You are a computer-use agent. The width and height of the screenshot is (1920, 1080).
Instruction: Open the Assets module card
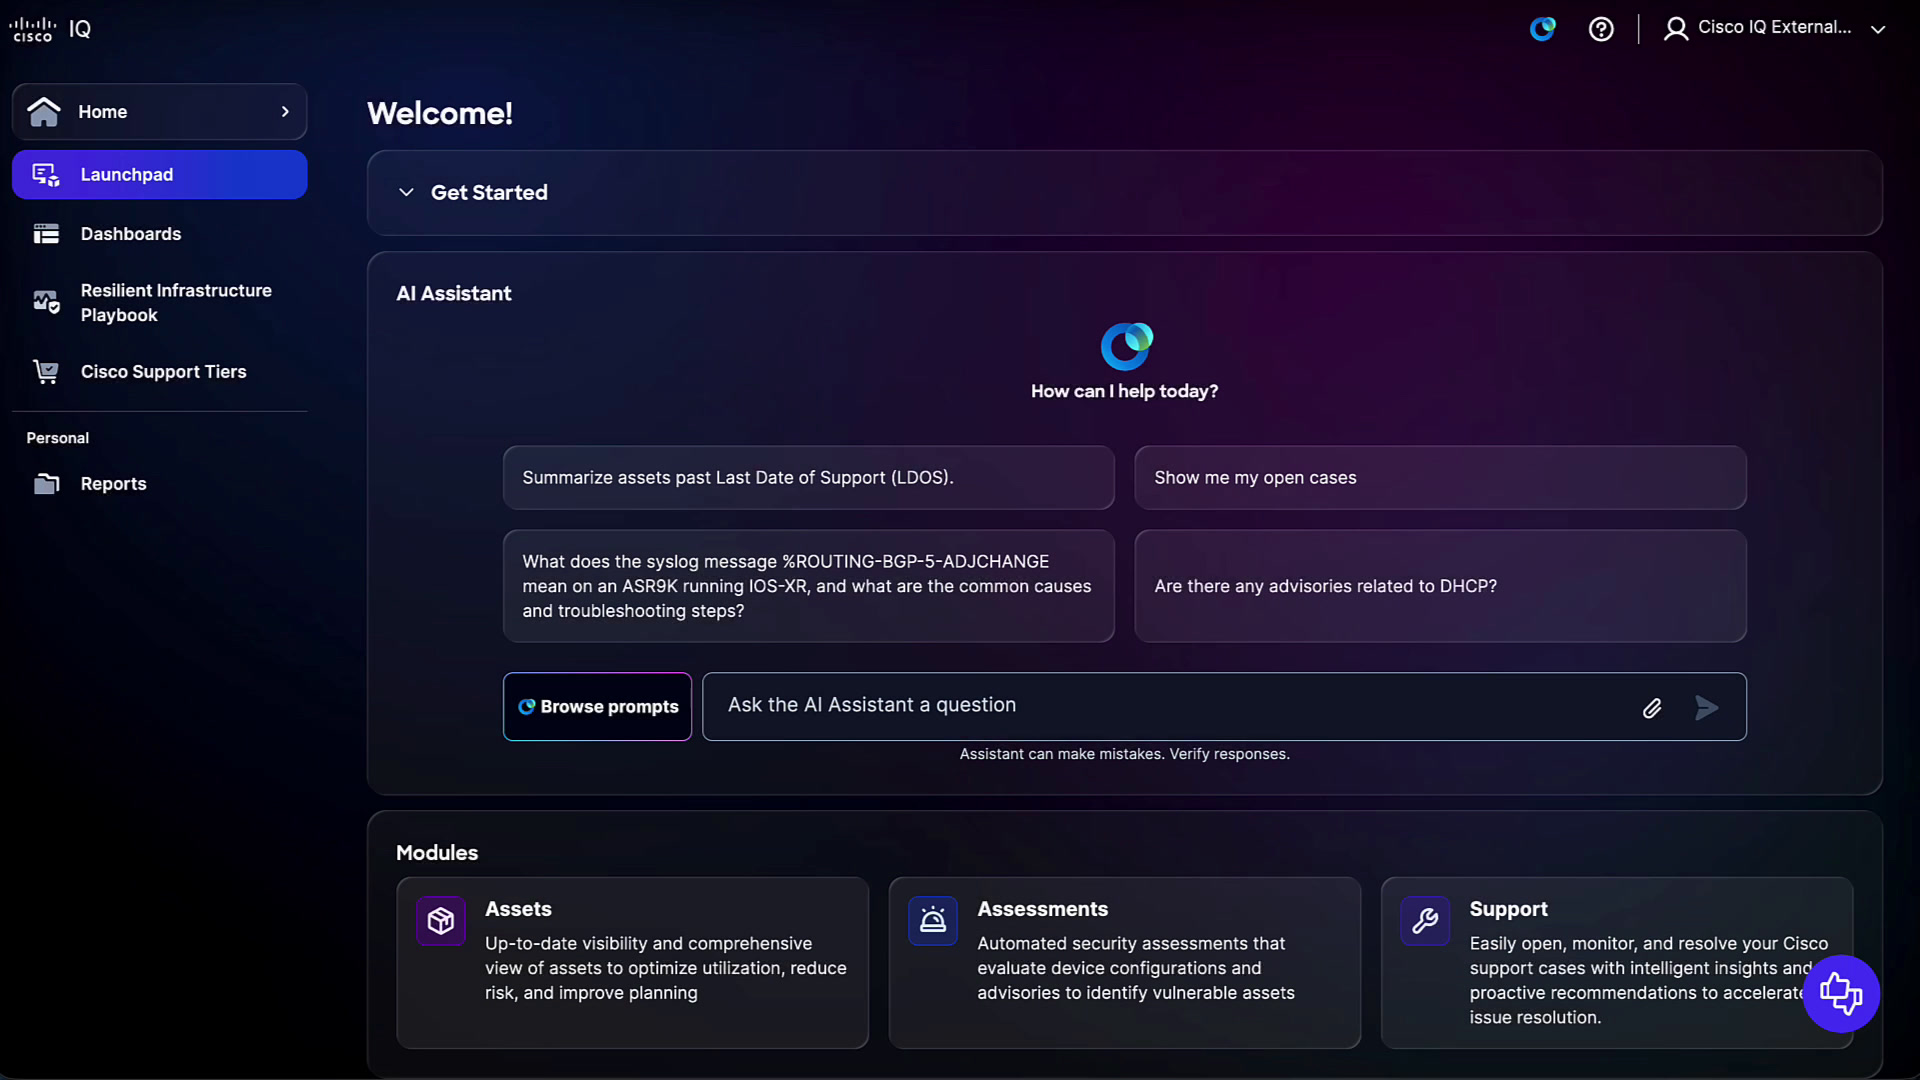(x=632, y=963)
